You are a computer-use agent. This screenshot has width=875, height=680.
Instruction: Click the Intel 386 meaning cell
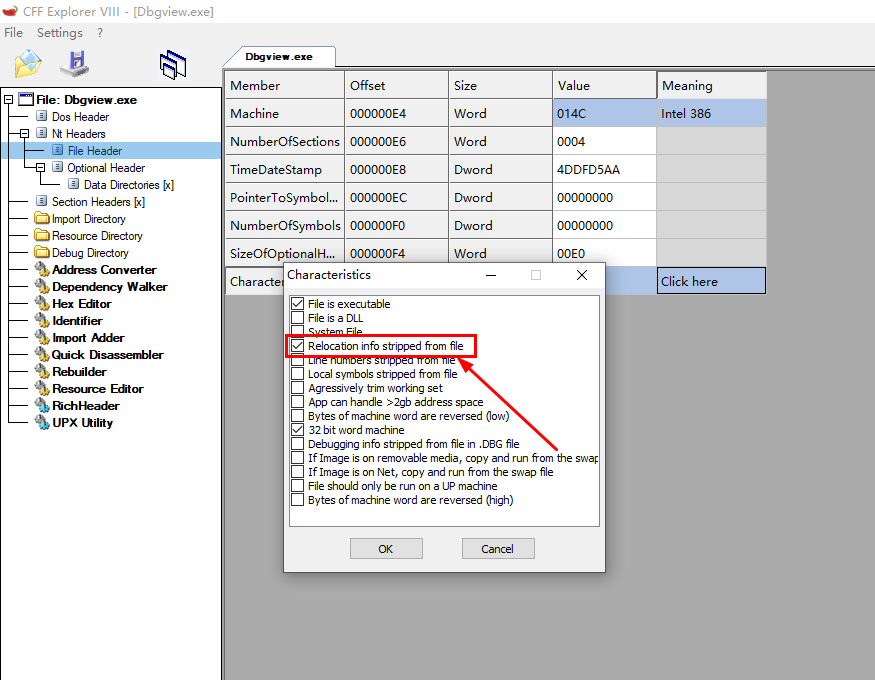[x=711, y=113]
